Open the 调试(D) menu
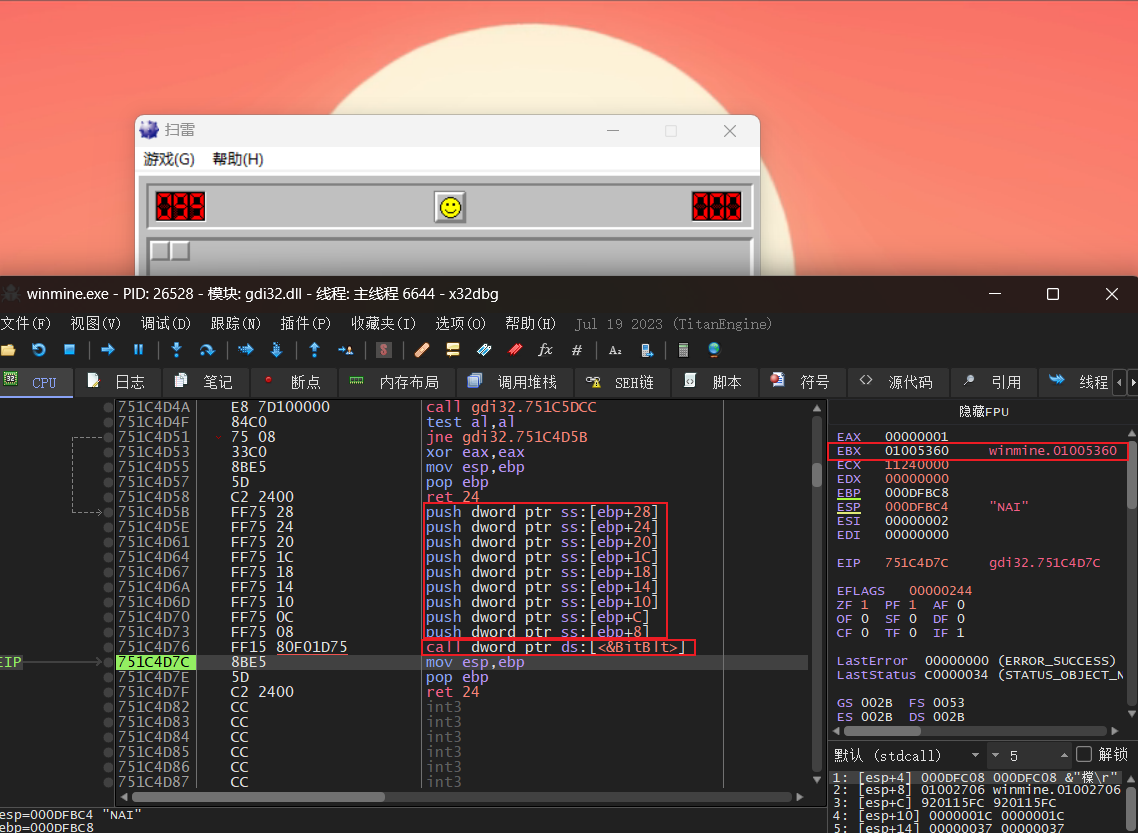 click(165, 324)
